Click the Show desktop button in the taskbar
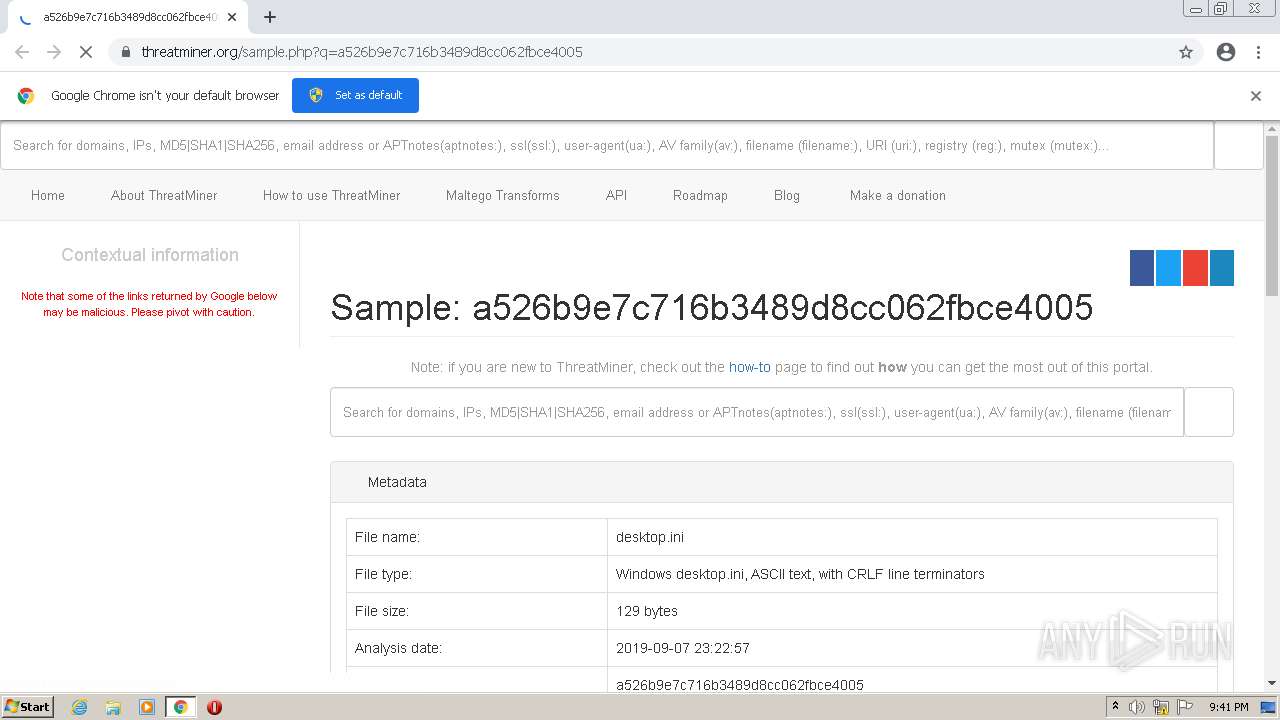This screenshot has width=1280, height=720. tap(1269, 707)
